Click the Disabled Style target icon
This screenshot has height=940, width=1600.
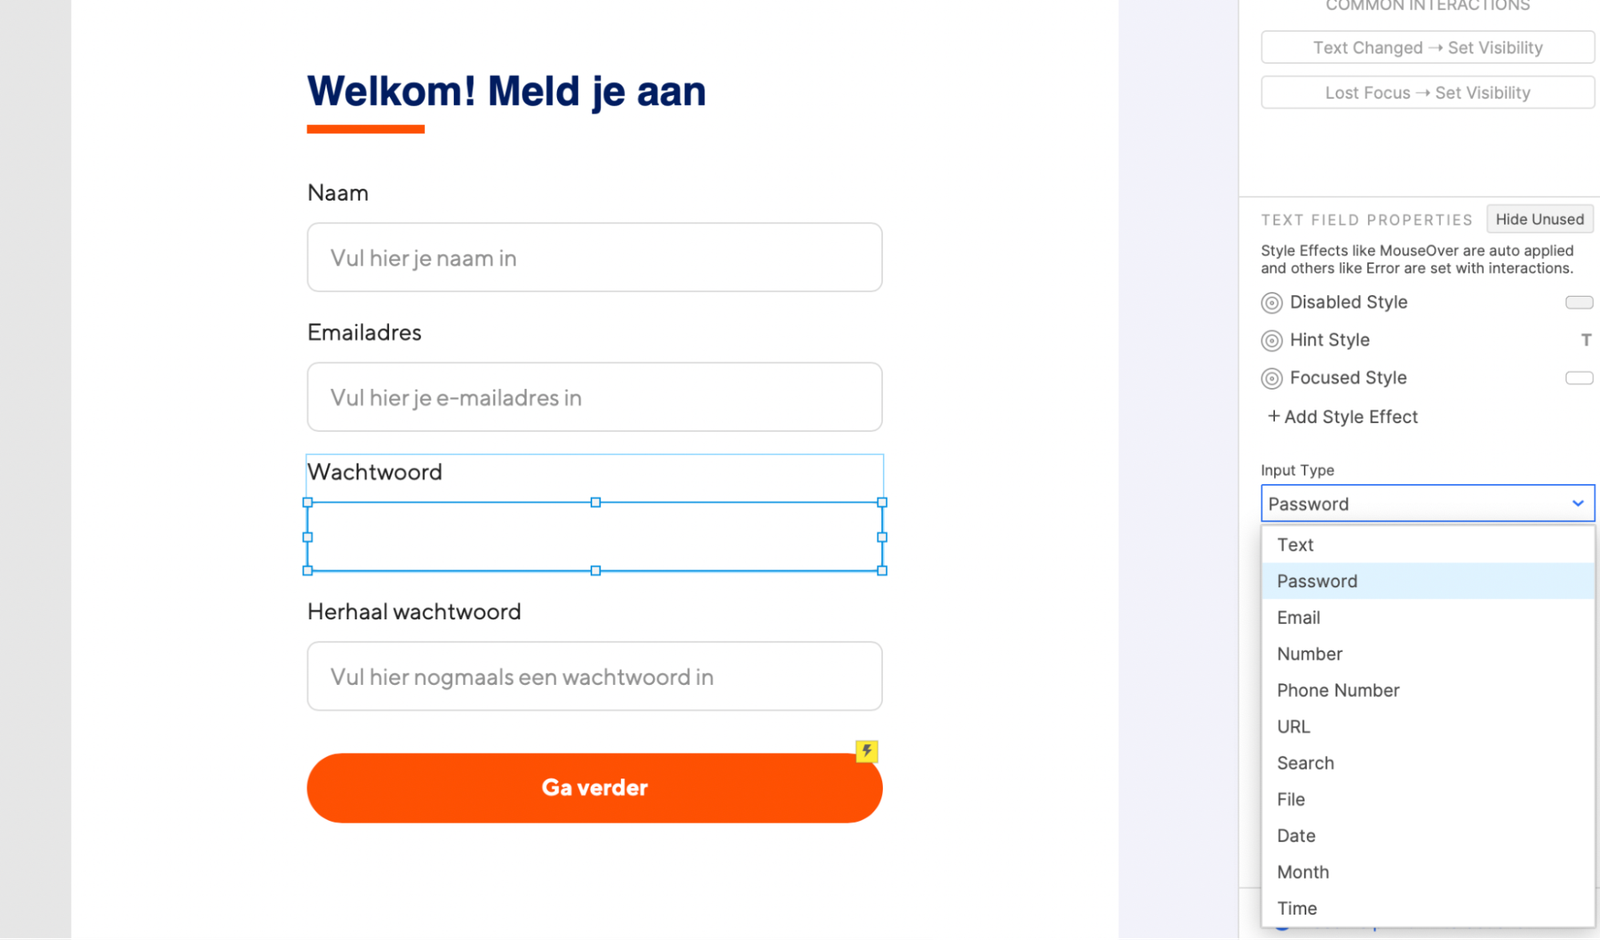click(x=1272, y=302)
